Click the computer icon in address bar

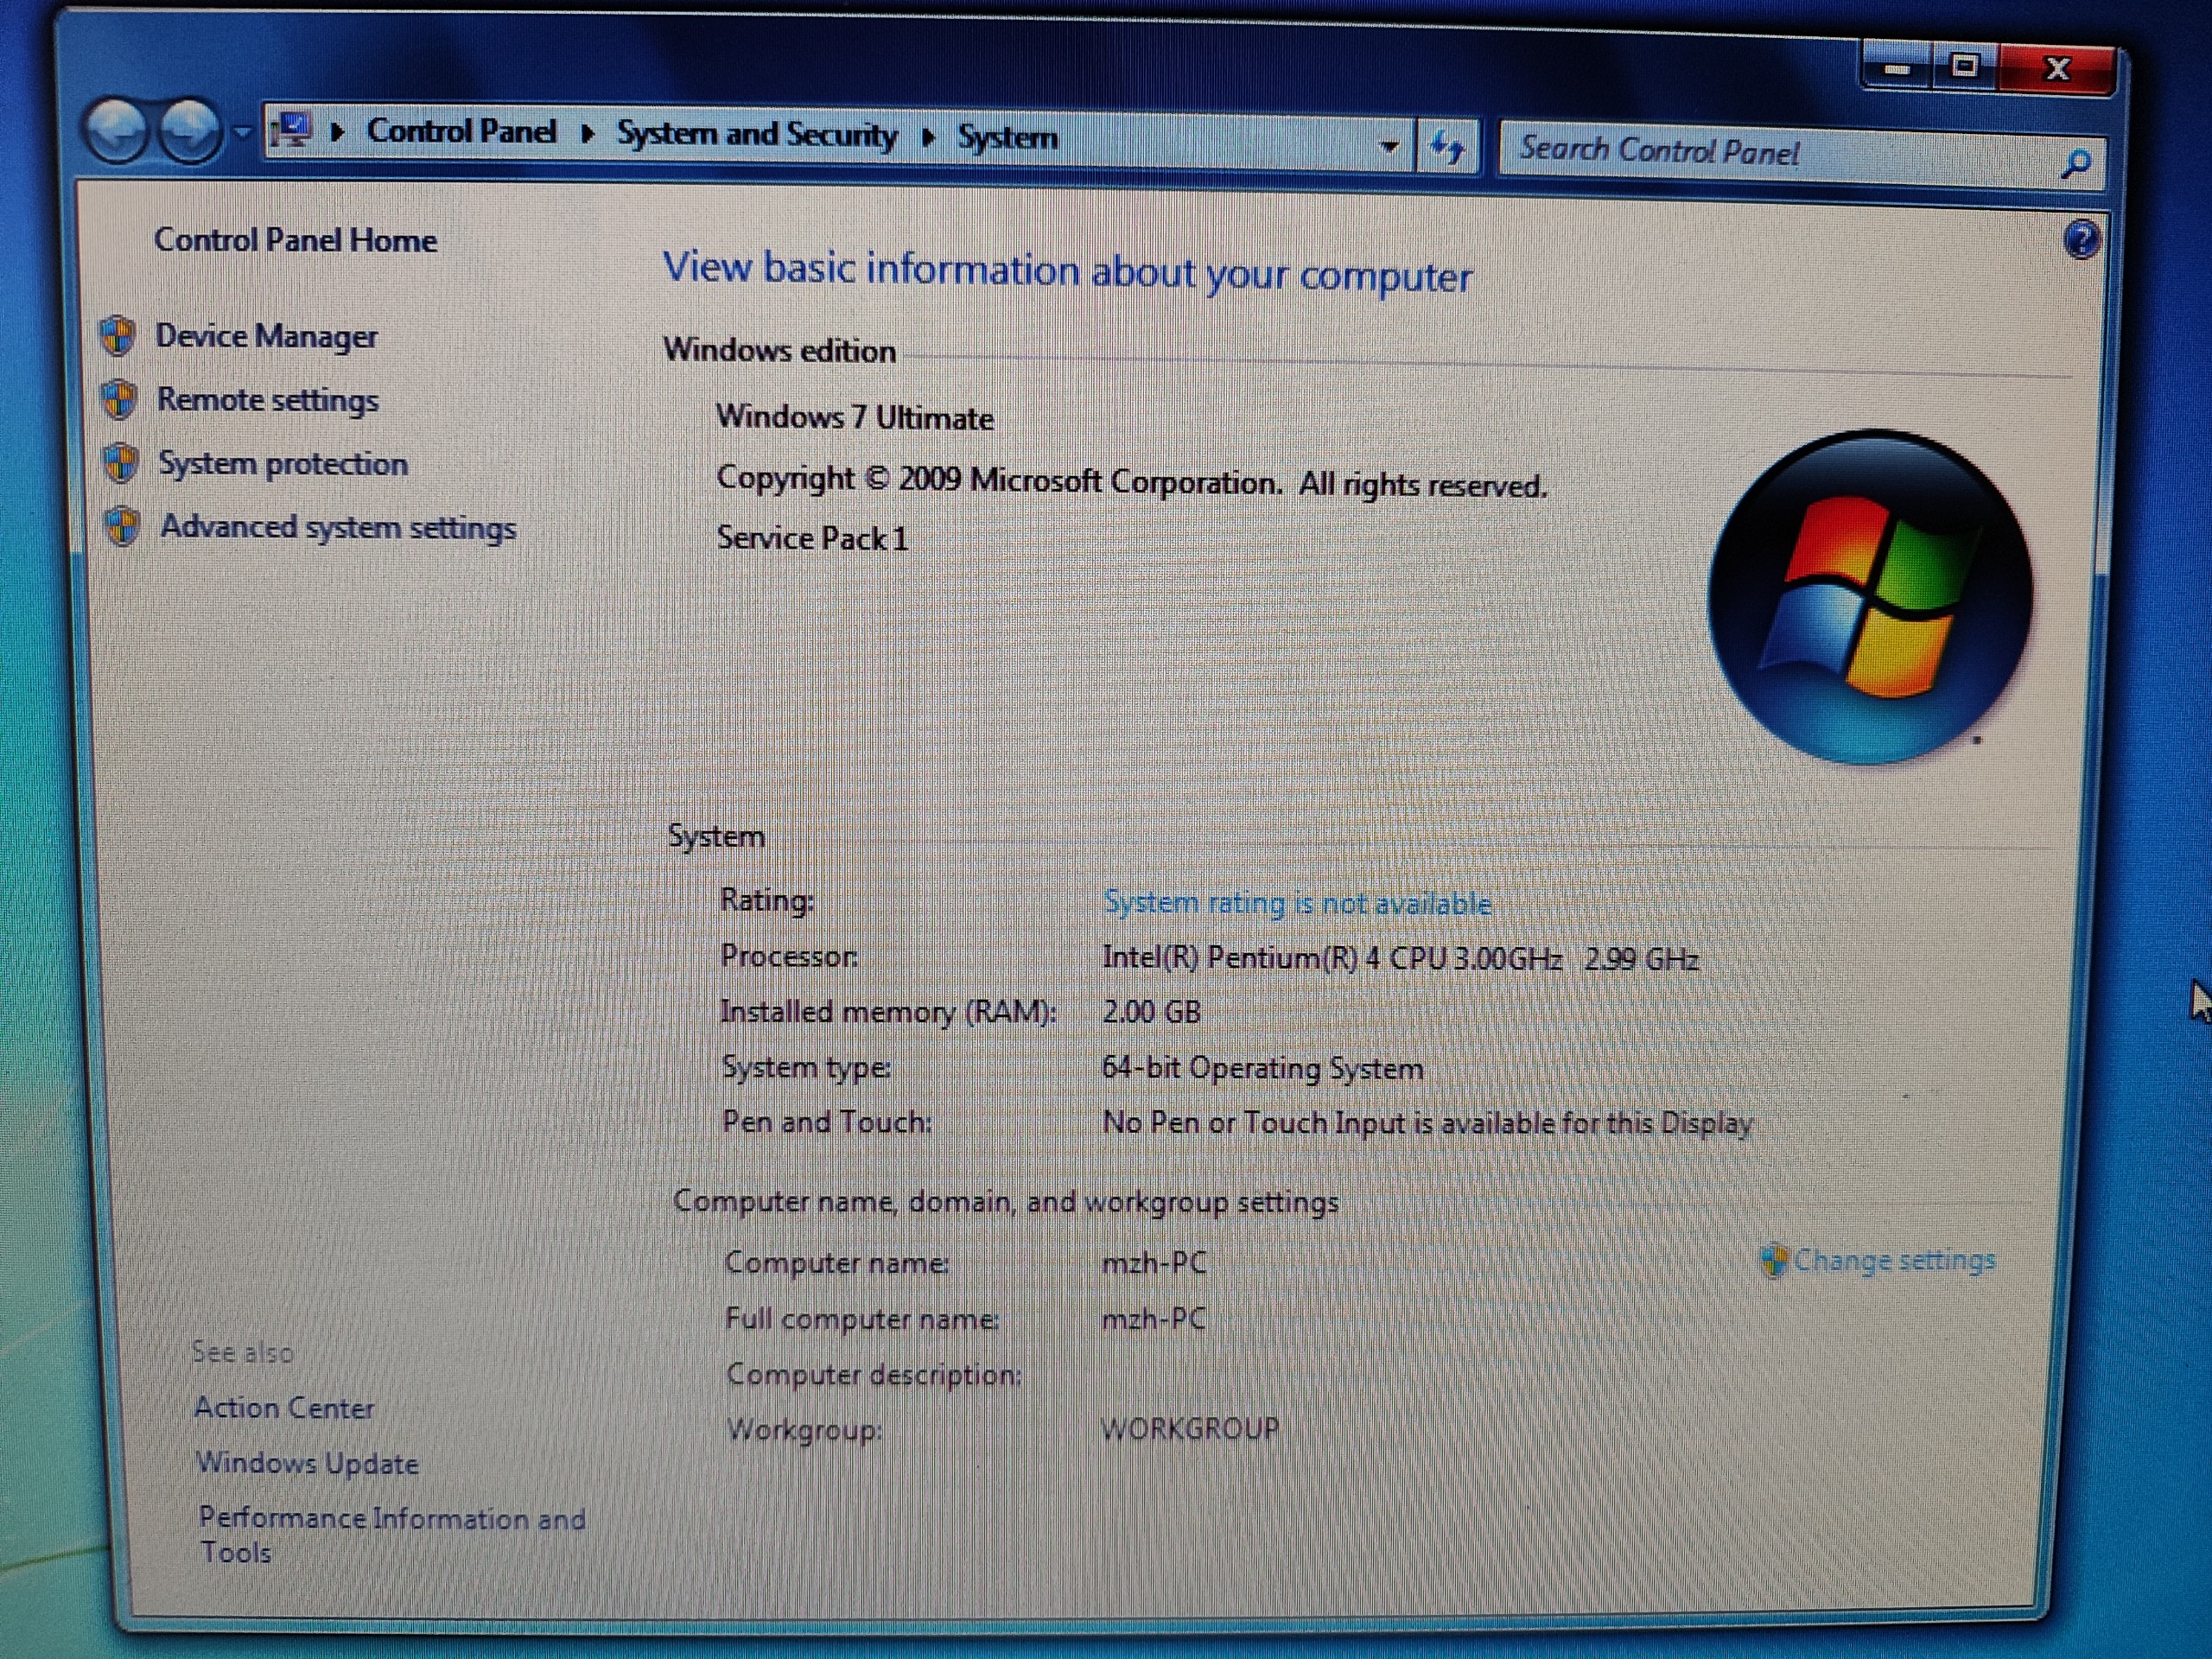coord(293,130)
